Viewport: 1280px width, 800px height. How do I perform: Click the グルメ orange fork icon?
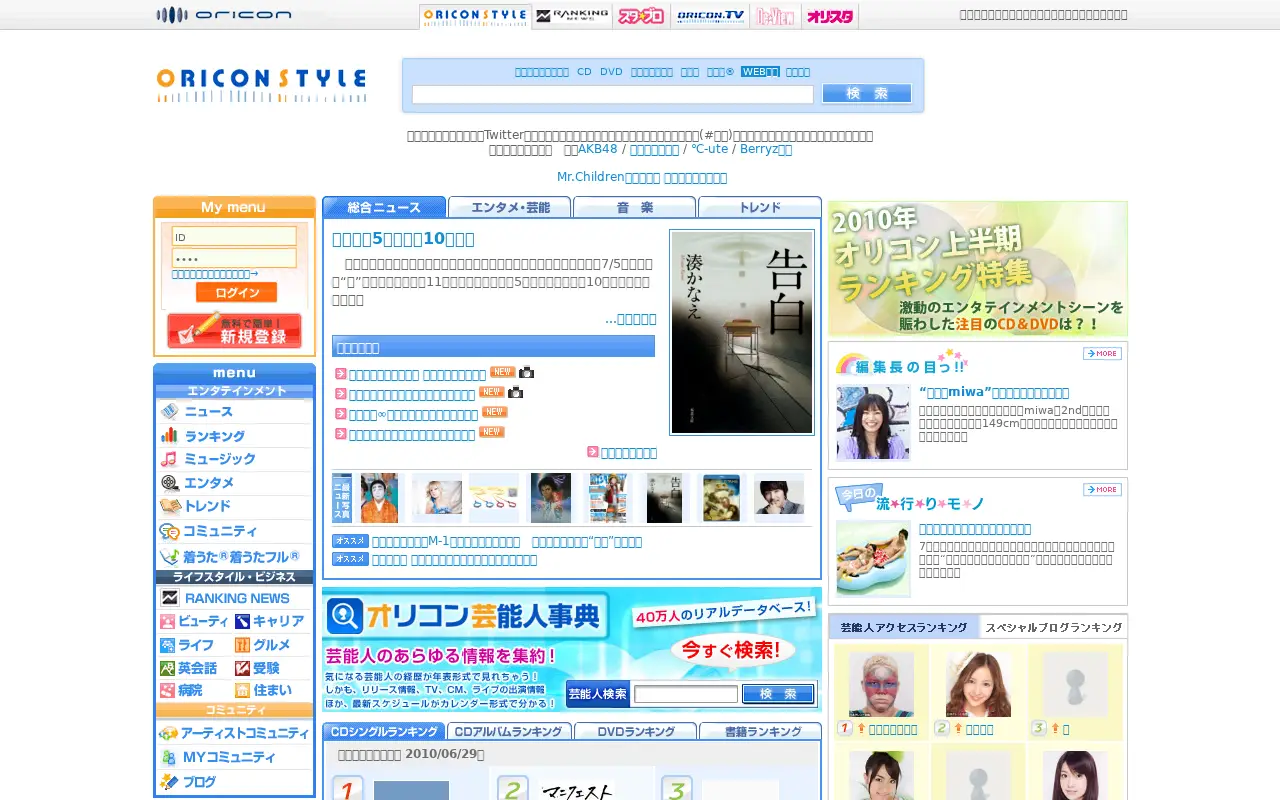click(242, 645)
